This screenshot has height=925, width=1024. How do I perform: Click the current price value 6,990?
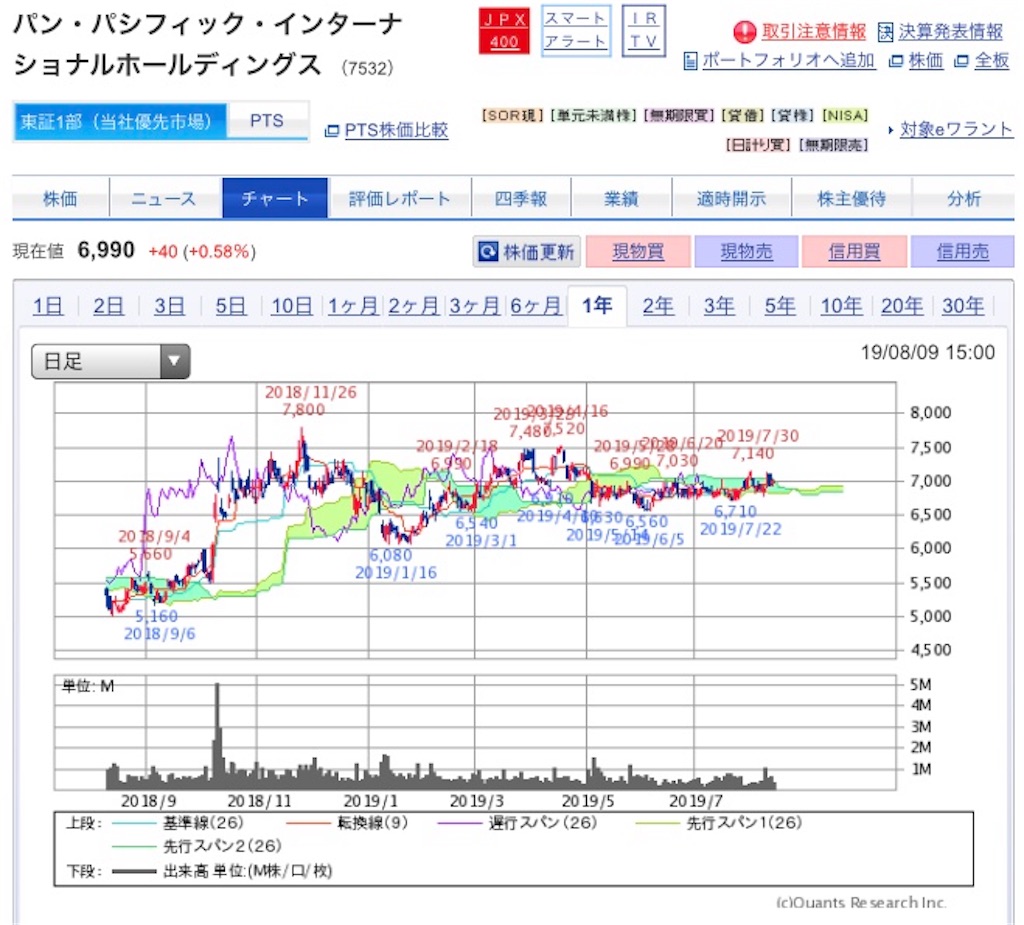(x=106, y=250)
